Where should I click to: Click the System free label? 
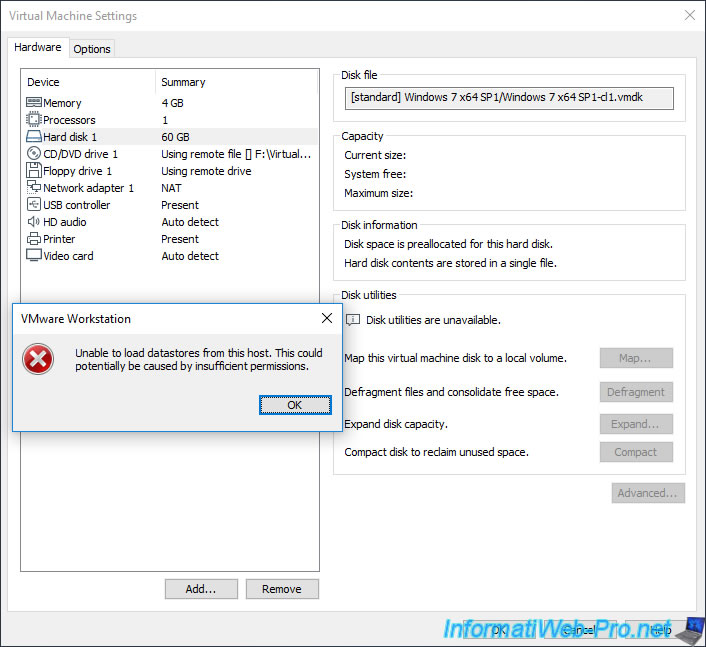375,174
